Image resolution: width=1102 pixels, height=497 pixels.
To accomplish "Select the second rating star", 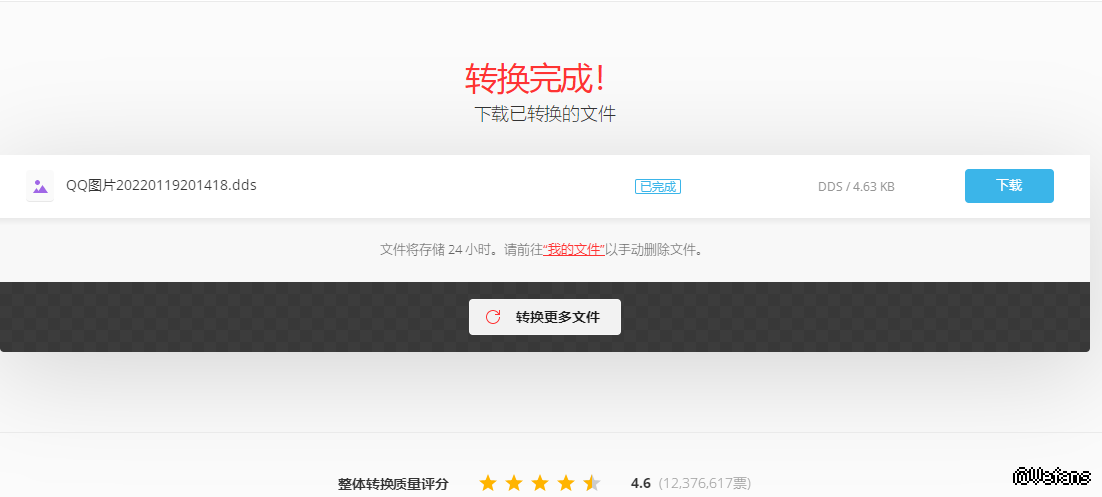I will click(x=514, y=483).
